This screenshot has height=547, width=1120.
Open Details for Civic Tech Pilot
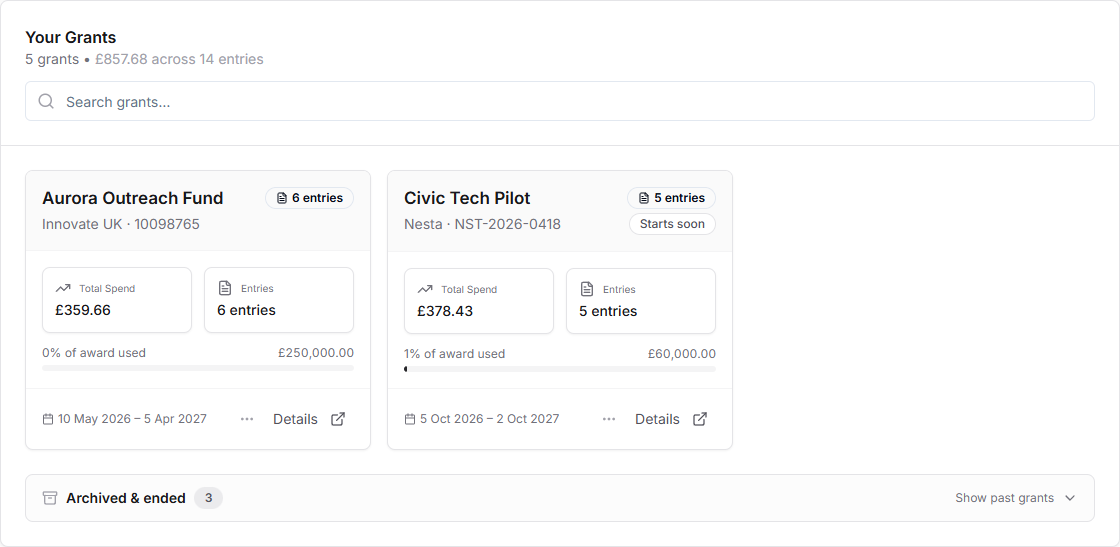(657, 419)
